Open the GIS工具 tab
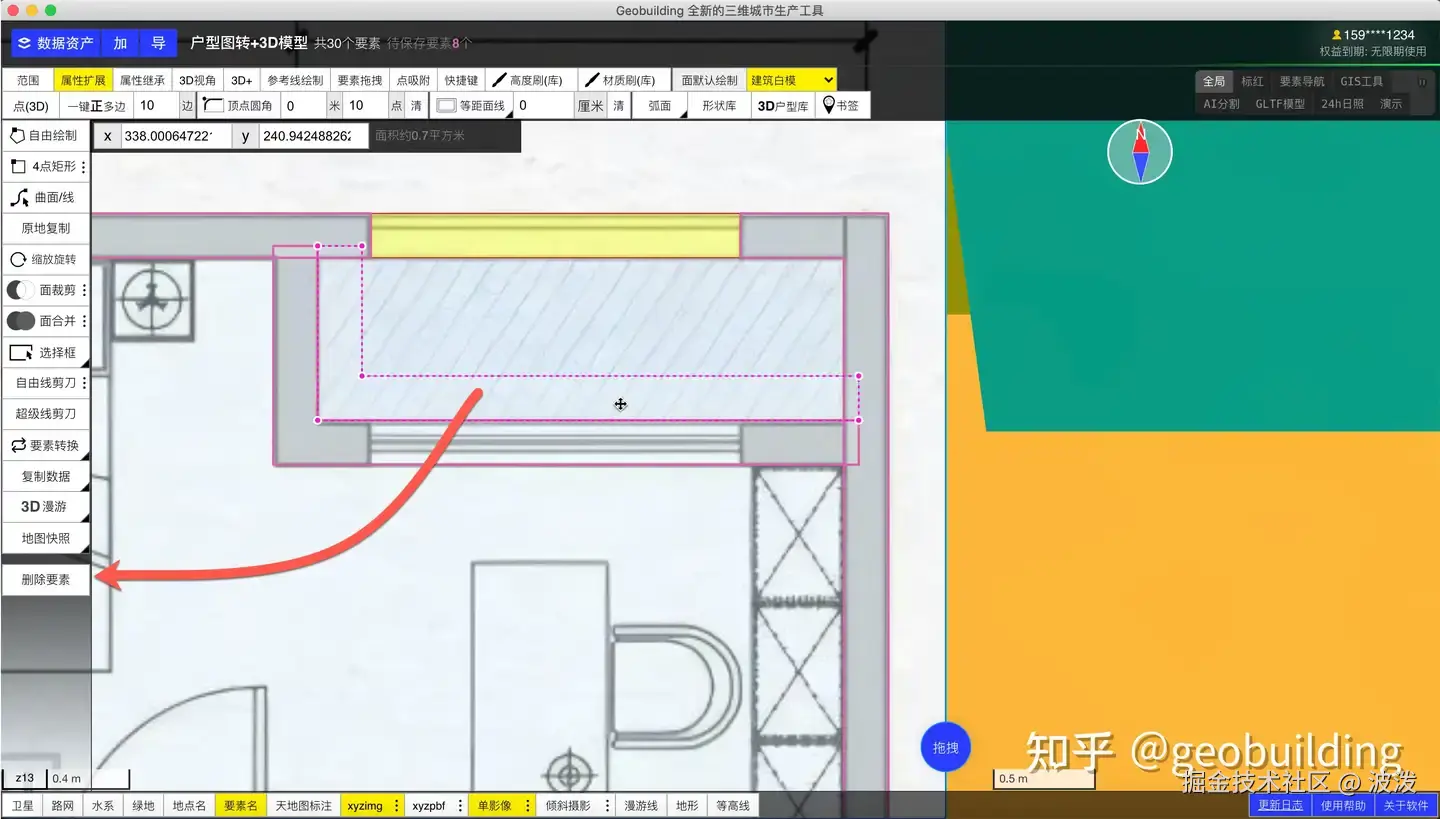The height and width of the screenshot is (819, 1440). point(1362,82)
